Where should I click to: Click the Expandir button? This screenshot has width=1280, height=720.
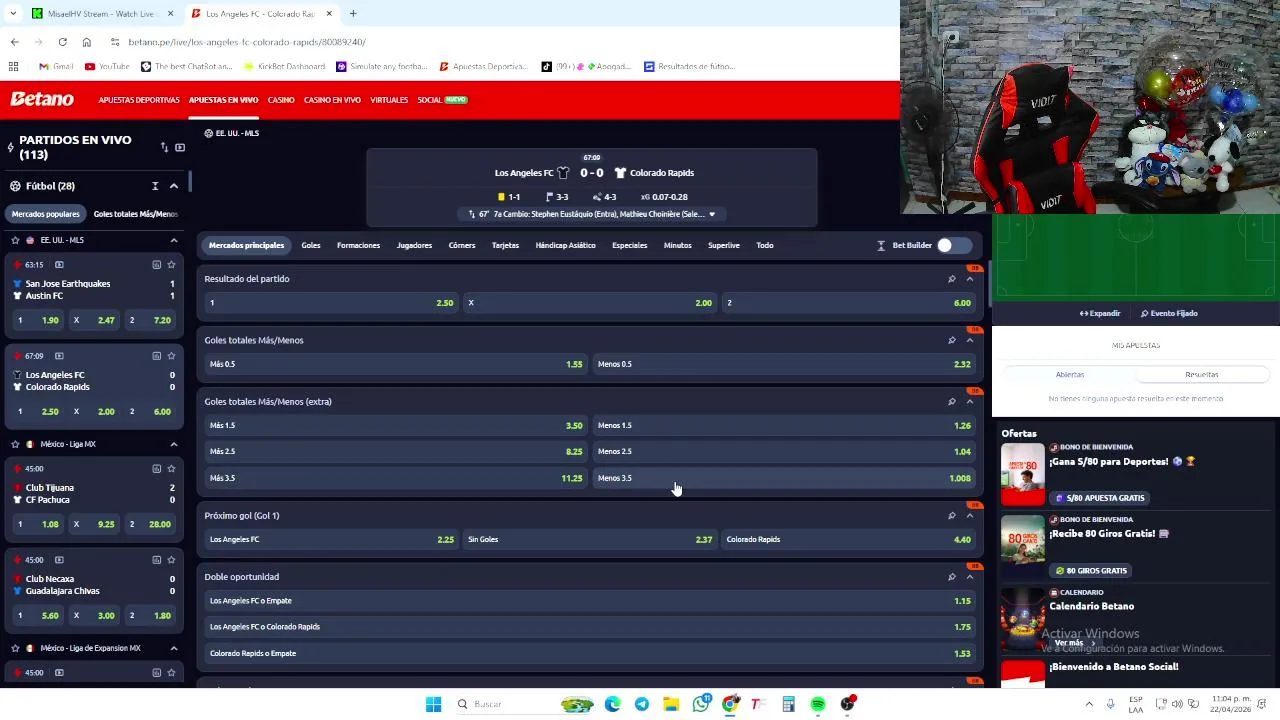pyautogui.click(x=1100, y=313)
